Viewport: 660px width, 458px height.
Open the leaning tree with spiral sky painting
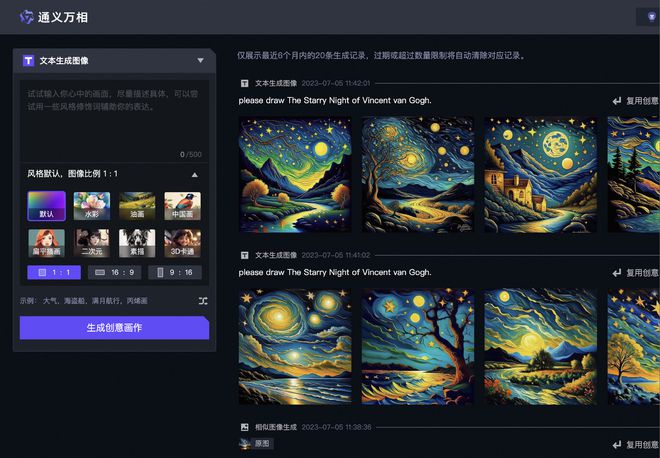[418, 174]
